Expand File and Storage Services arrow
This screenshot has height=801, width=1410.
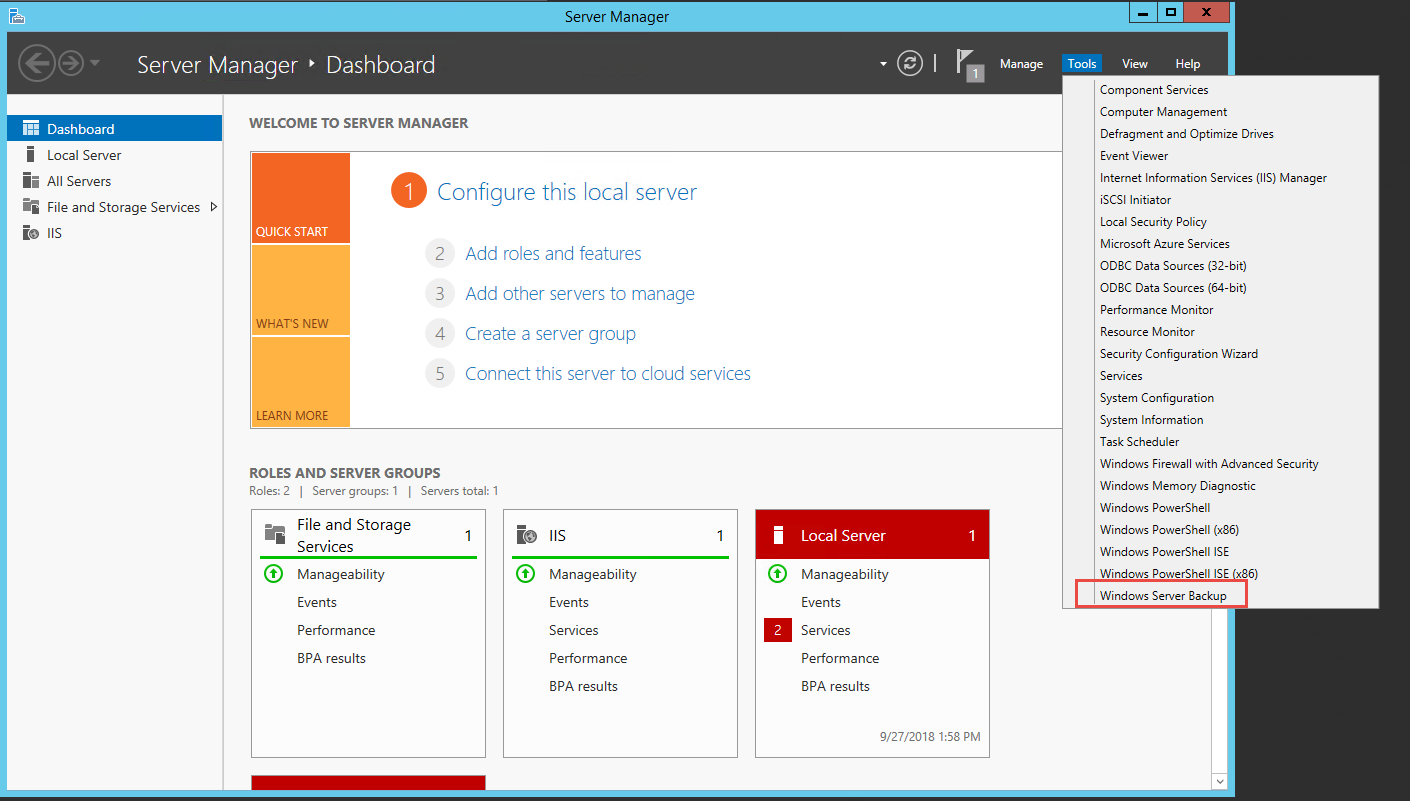click(x=213, y=207)
